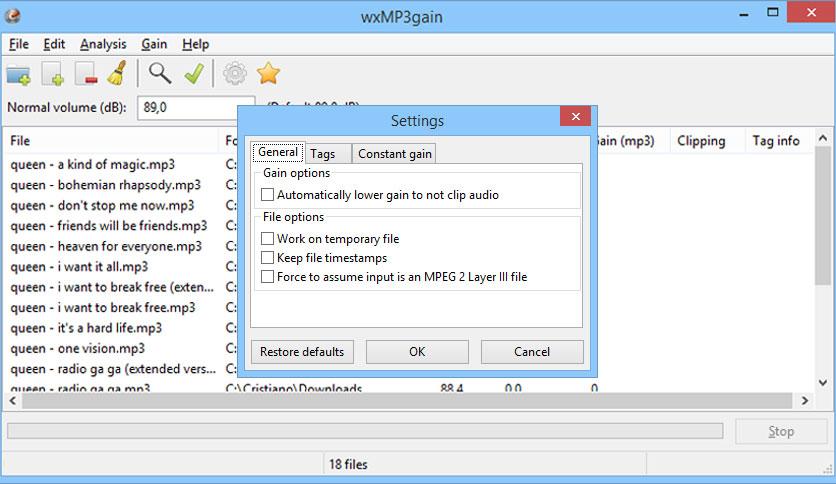Click the Add folder toolbar icon

click(x=19, y=74)
